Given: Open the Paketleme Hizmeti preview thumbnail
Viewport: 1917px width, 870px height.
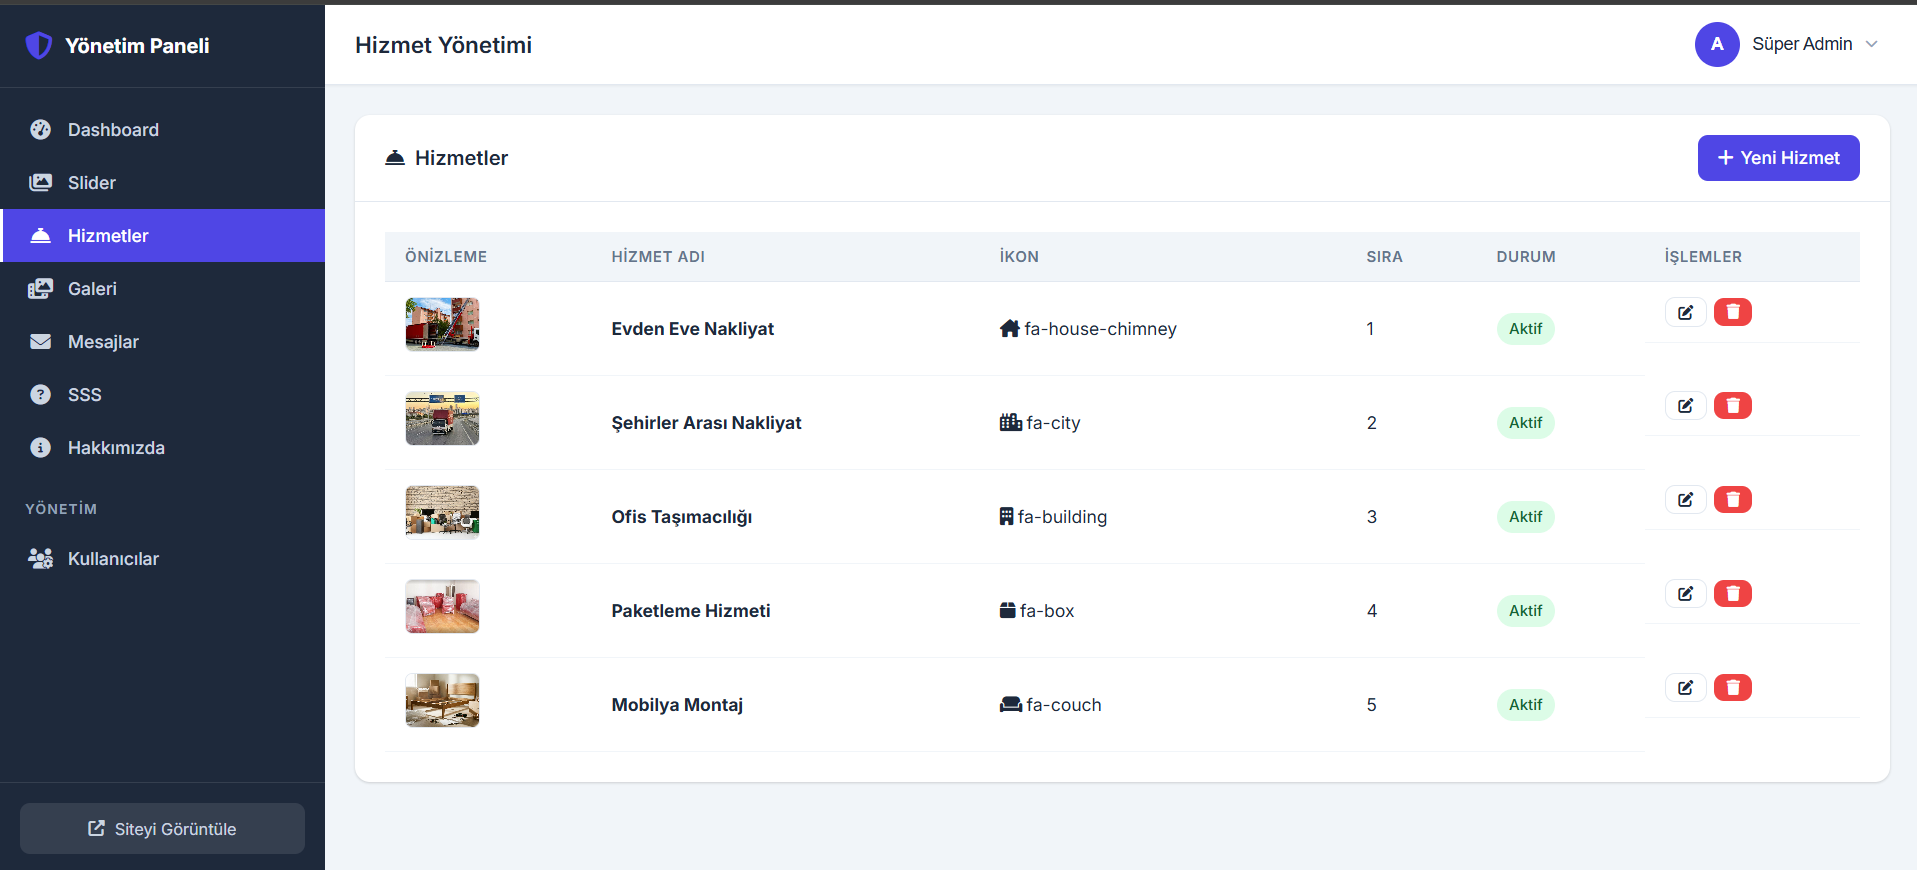Looking at the screenshot, I should coord(442,606).
